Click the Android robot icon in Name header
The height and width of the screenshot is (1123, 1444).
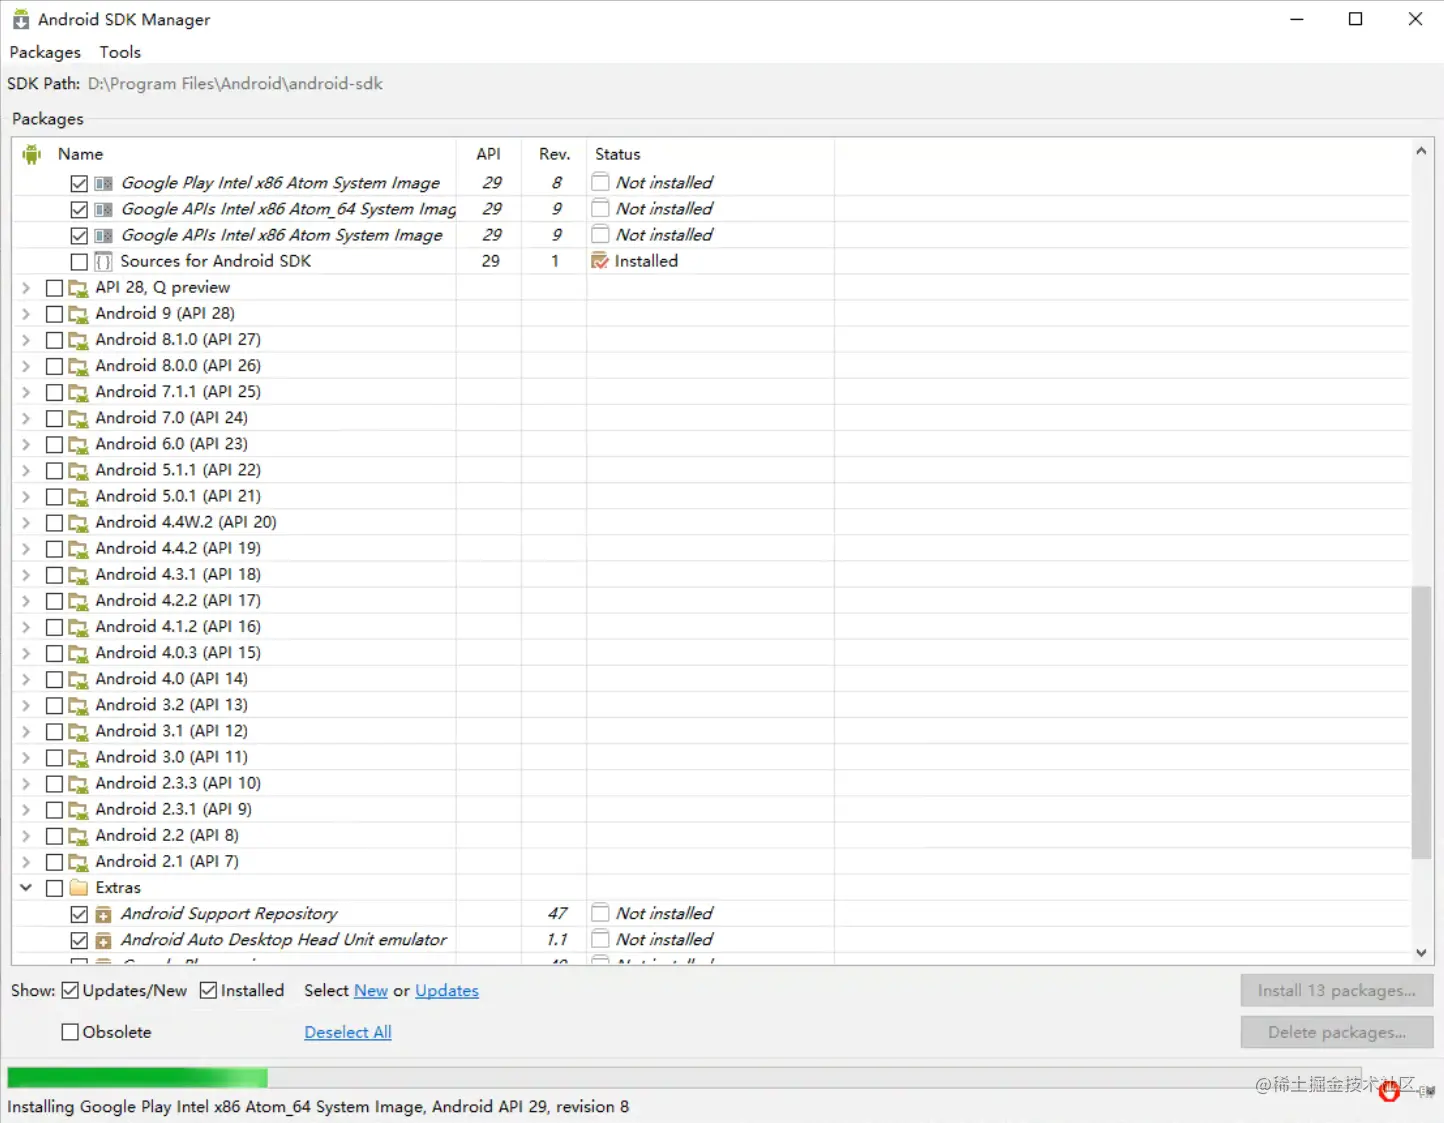32,154
